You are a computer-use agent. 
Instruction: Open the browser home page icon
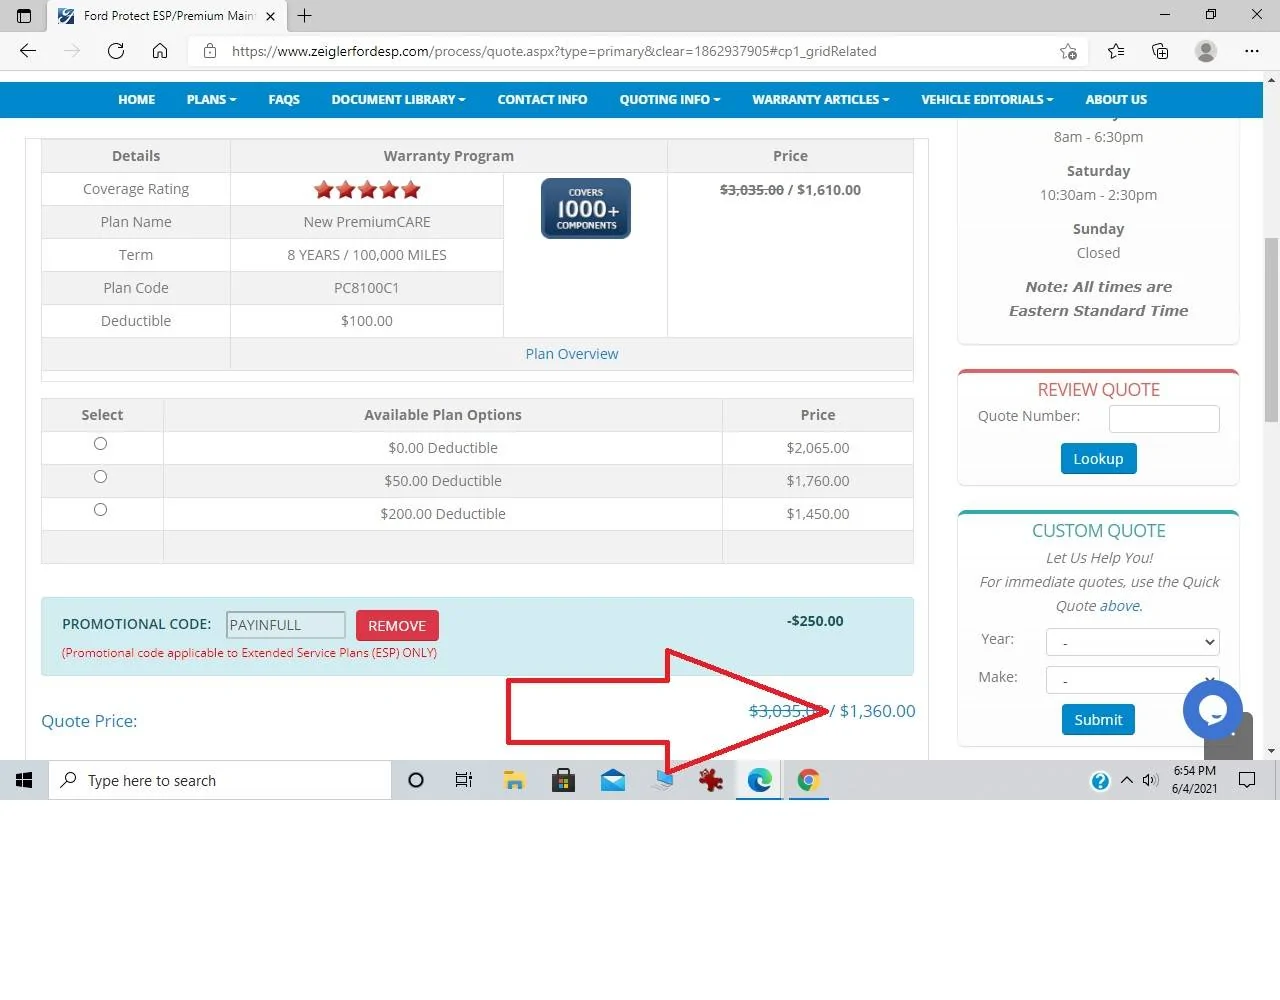tap(160, 51)
